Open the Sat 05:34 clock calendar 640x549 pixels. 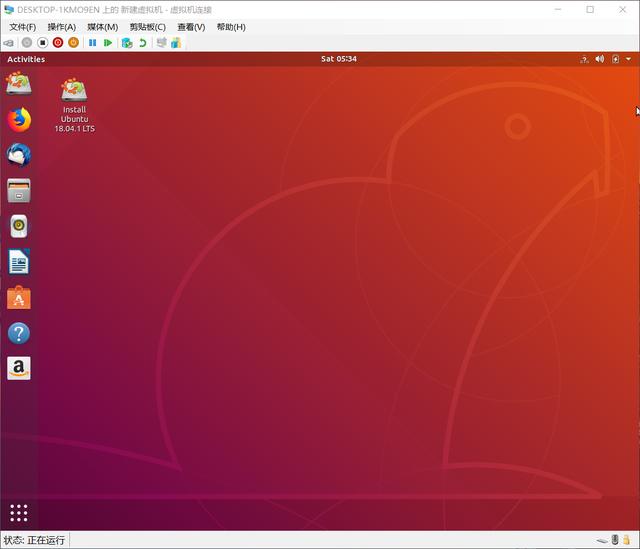[x=339, y=59]
